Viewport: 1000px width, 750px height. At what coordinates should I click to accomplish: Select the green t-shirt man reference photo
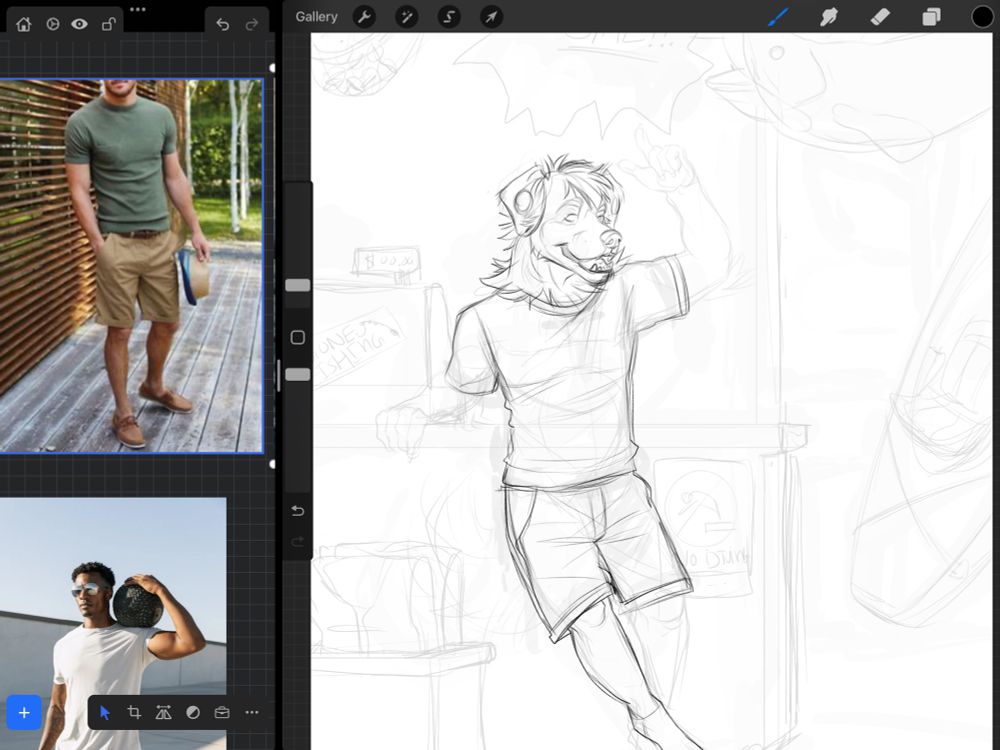pos(131,266)
